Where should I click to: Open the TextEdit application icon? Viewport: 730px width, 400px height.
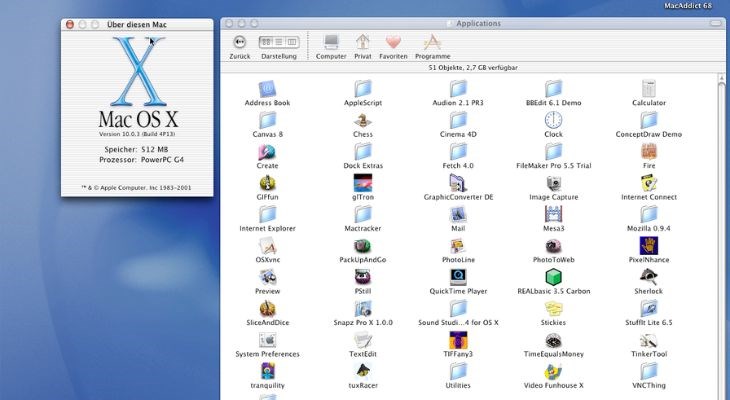pos(363,340)
